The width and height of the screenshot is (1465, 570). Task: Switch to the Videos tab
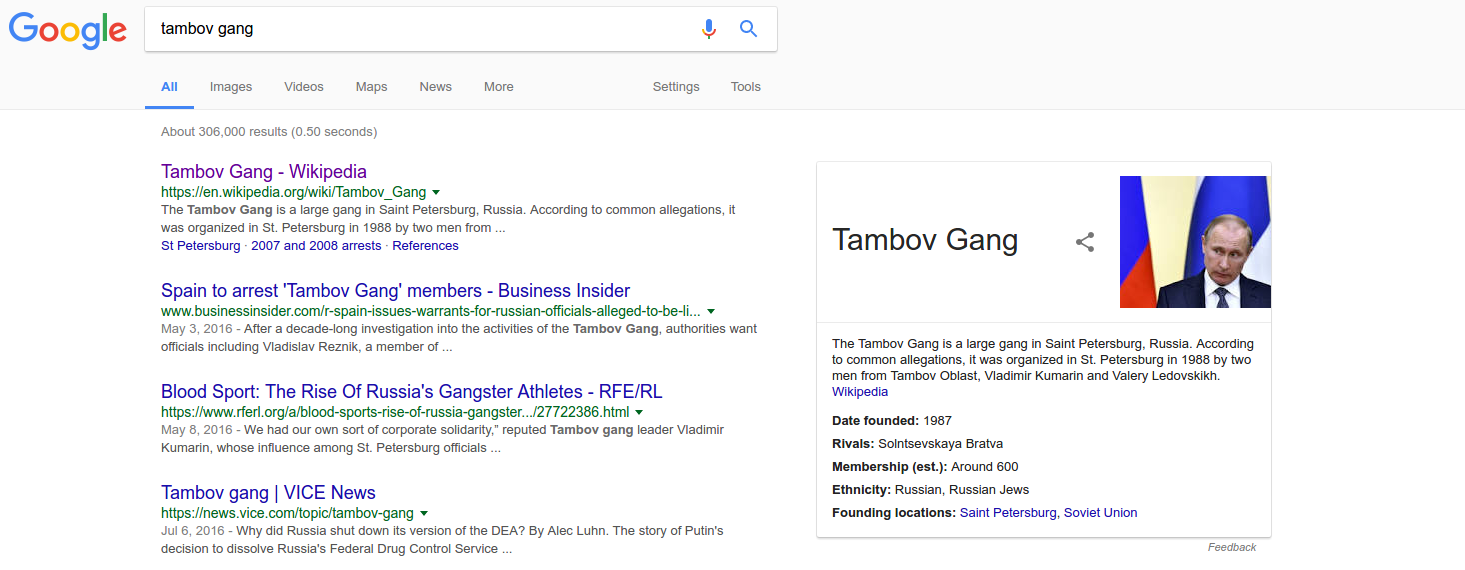(304, 87)
